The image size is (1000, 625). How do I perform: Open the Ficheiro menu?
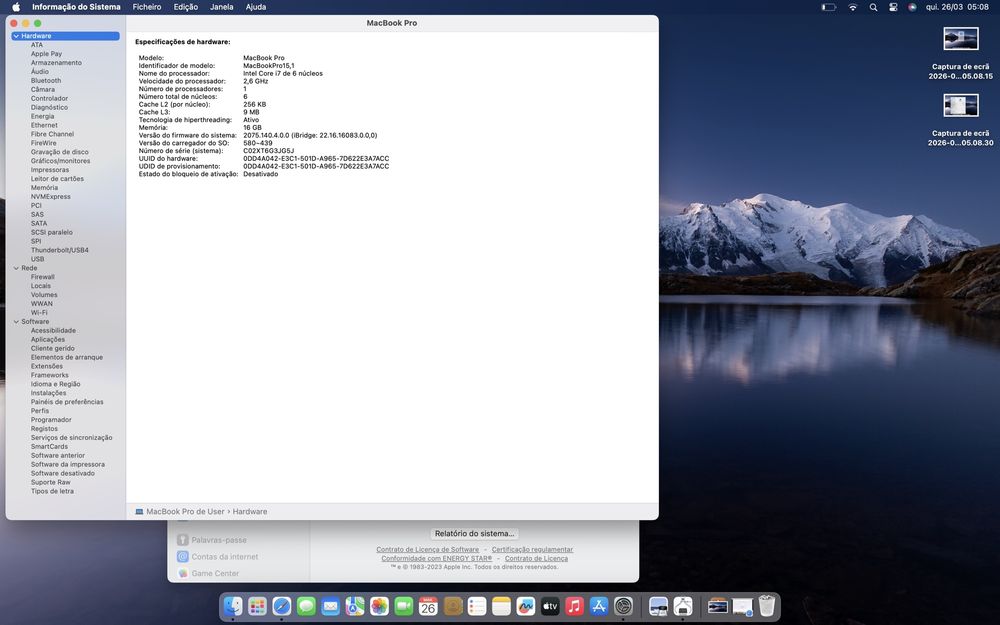tap(147, 7)
